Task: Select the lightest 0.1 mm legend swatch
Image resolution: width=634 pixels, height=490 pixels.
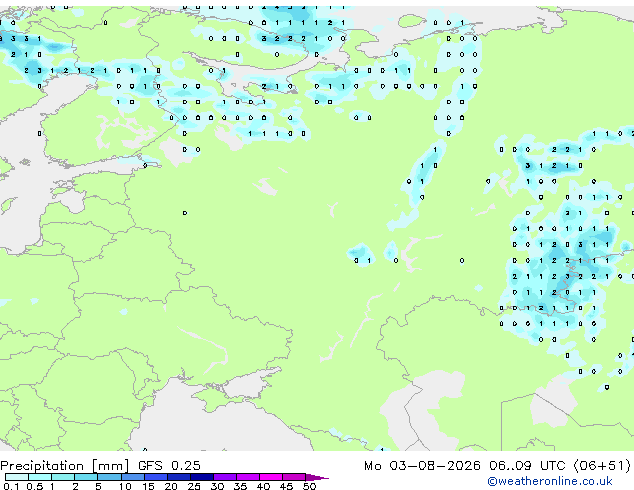Action: pyautogui.click(x=17, y=477)
